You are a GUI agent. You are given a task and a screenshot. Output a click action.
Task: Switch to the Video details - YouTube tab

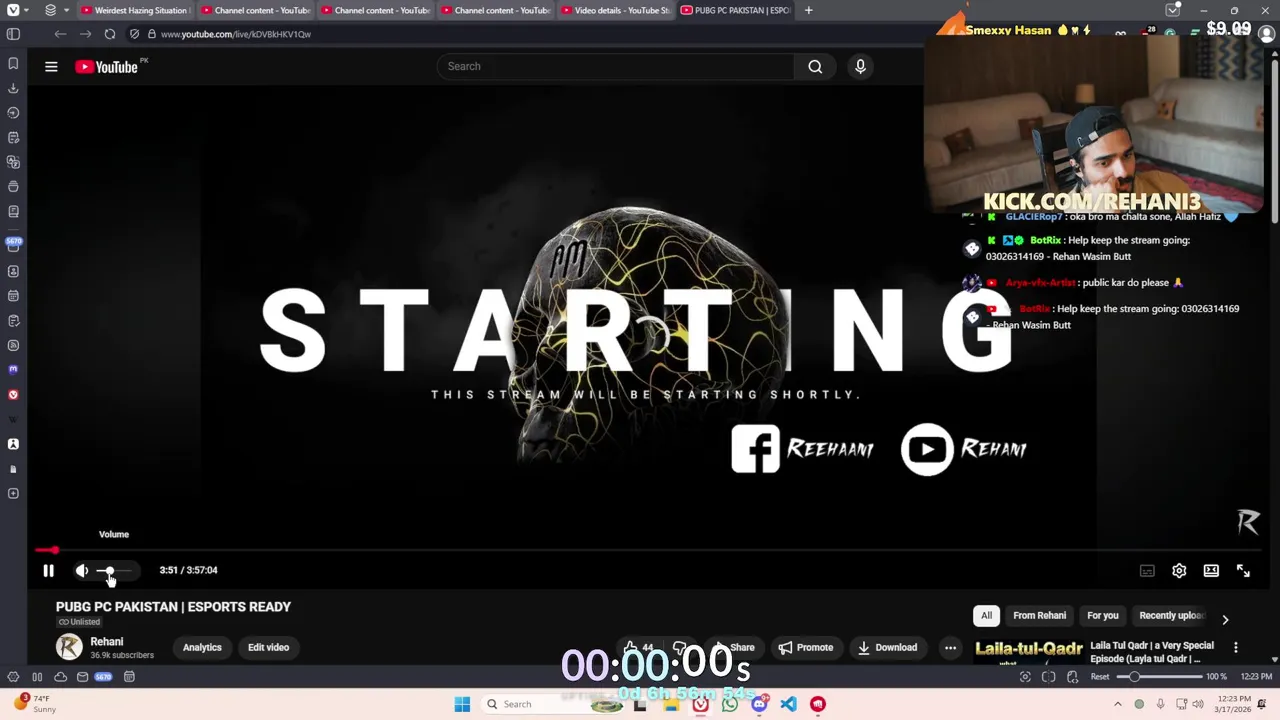click(615, 10)
